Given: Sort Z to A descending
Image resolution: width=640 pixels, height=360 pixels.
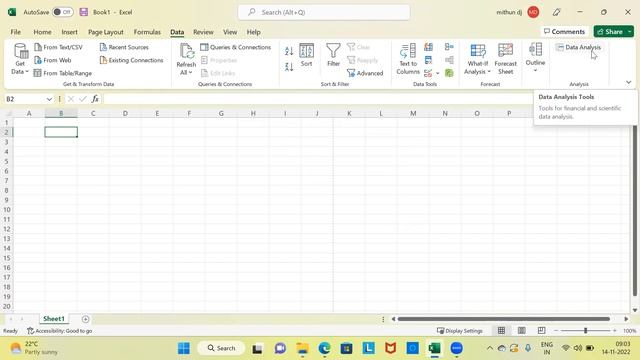Looking at the screenshot, I should pyautogui.click(x=289, y=67).
